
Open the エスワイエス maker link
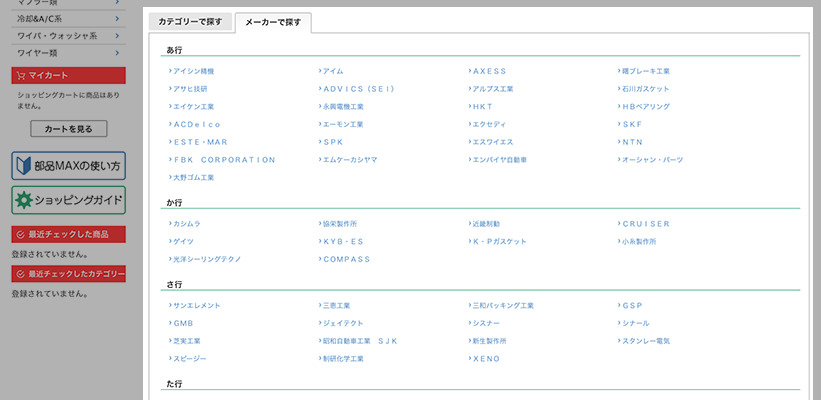pyautogui.click(x=491, y=142)
